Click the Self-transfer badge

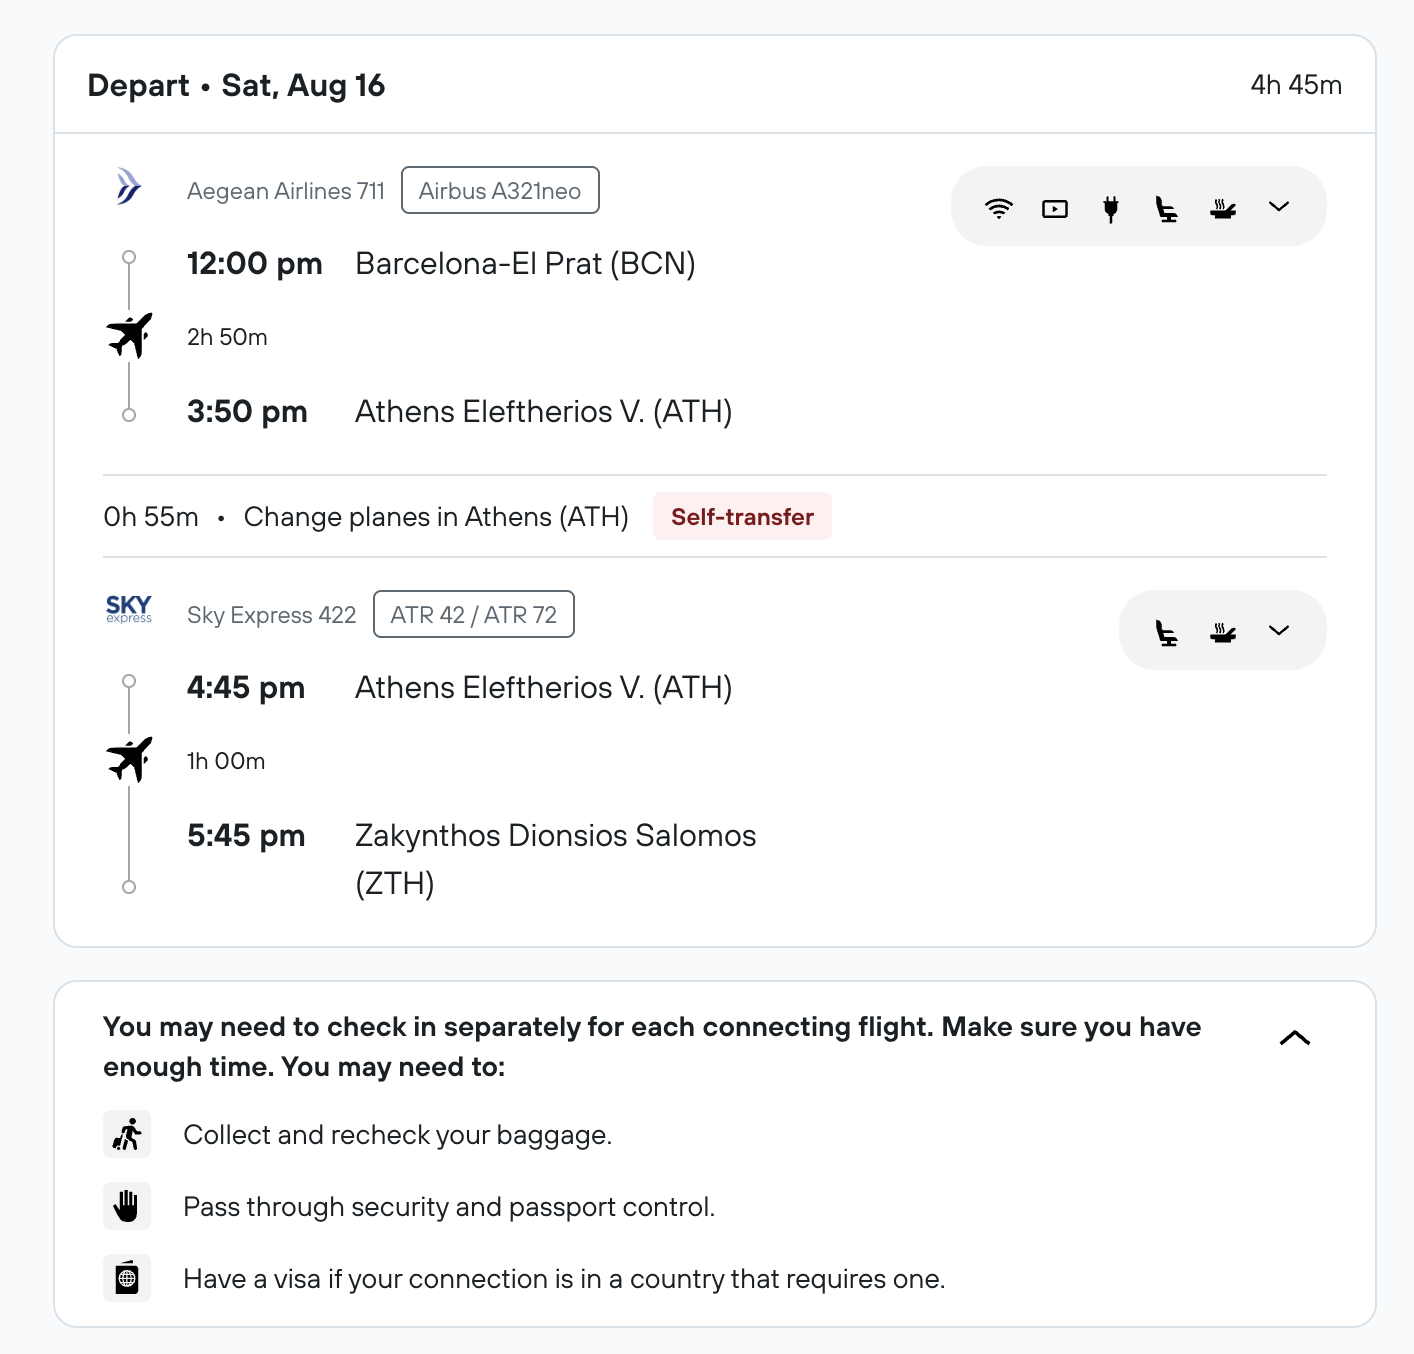point(742,516)
